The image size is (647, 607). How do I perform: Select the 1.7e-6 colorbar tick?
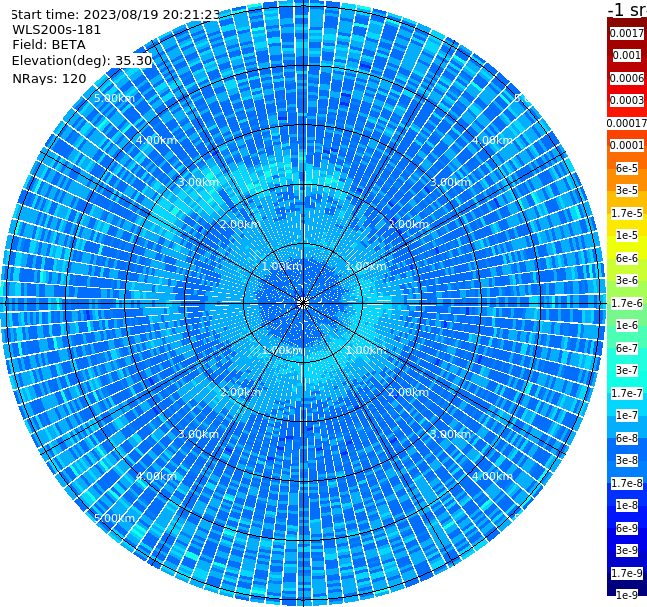627,303
